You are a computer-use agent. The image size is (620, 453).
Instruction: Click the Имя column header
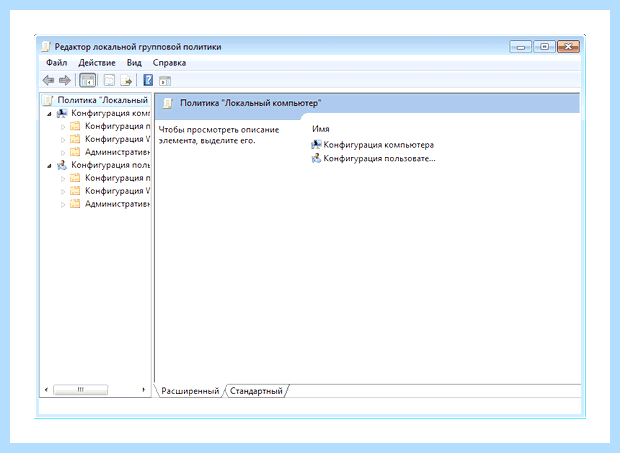click(x=321, y=129)
